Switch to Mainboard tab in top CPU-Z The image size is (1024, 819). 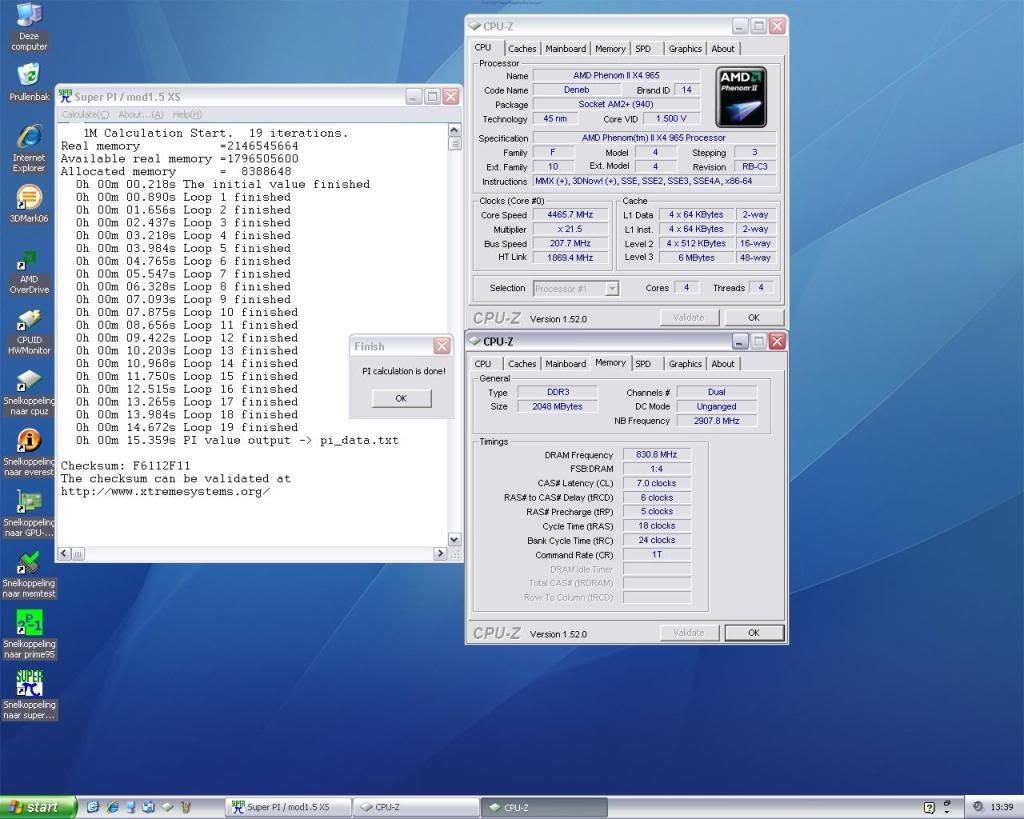566,48
